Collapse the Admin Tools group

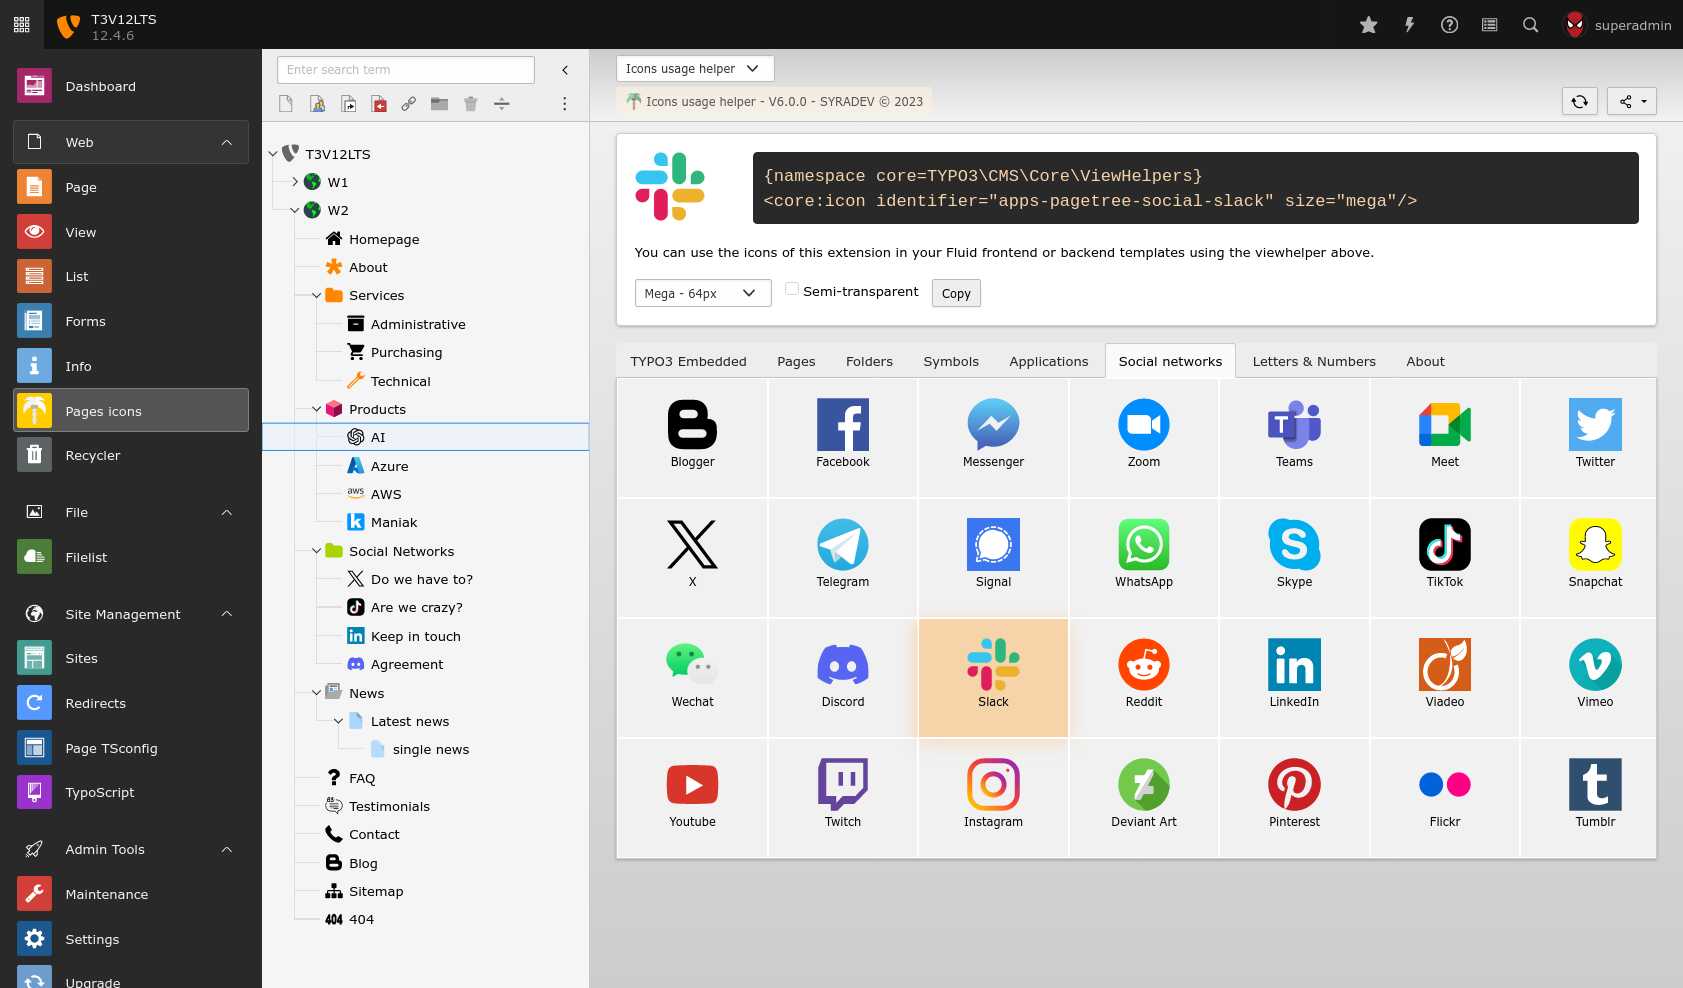(x=227, y=849)
